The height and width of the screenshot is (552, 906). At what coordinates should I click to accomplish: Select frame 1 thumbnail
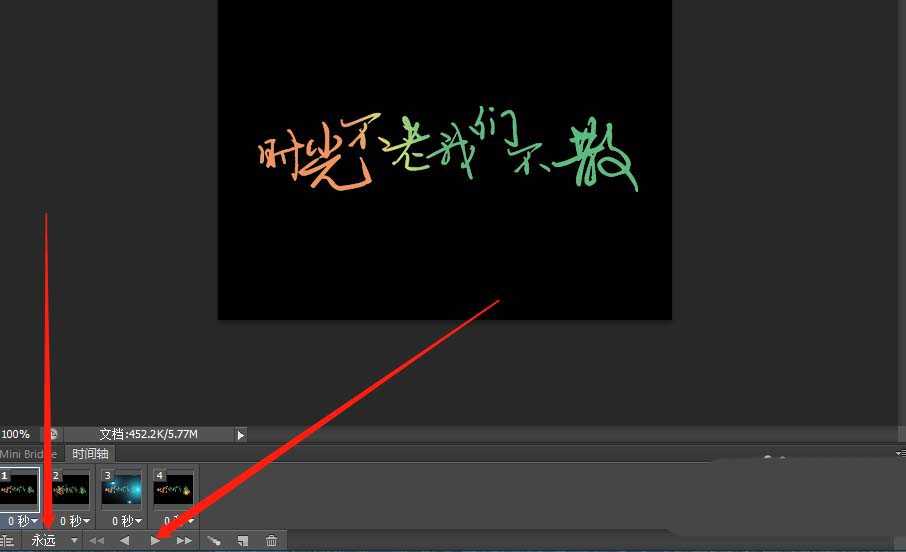click(20, 490)
